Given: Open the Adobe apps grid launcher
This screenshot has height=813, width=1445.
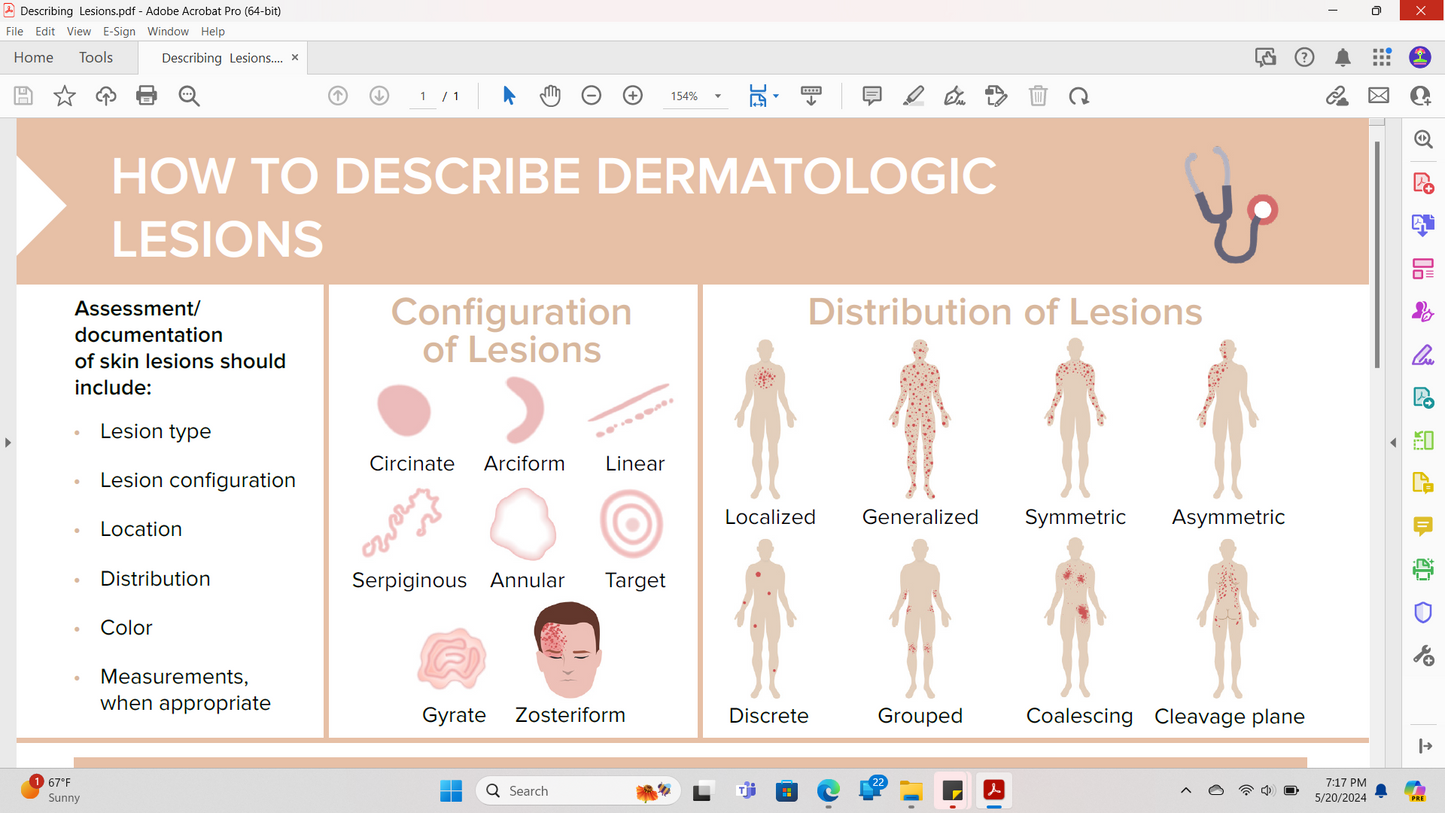Looking at the screenshot, I should (1382, 58).
